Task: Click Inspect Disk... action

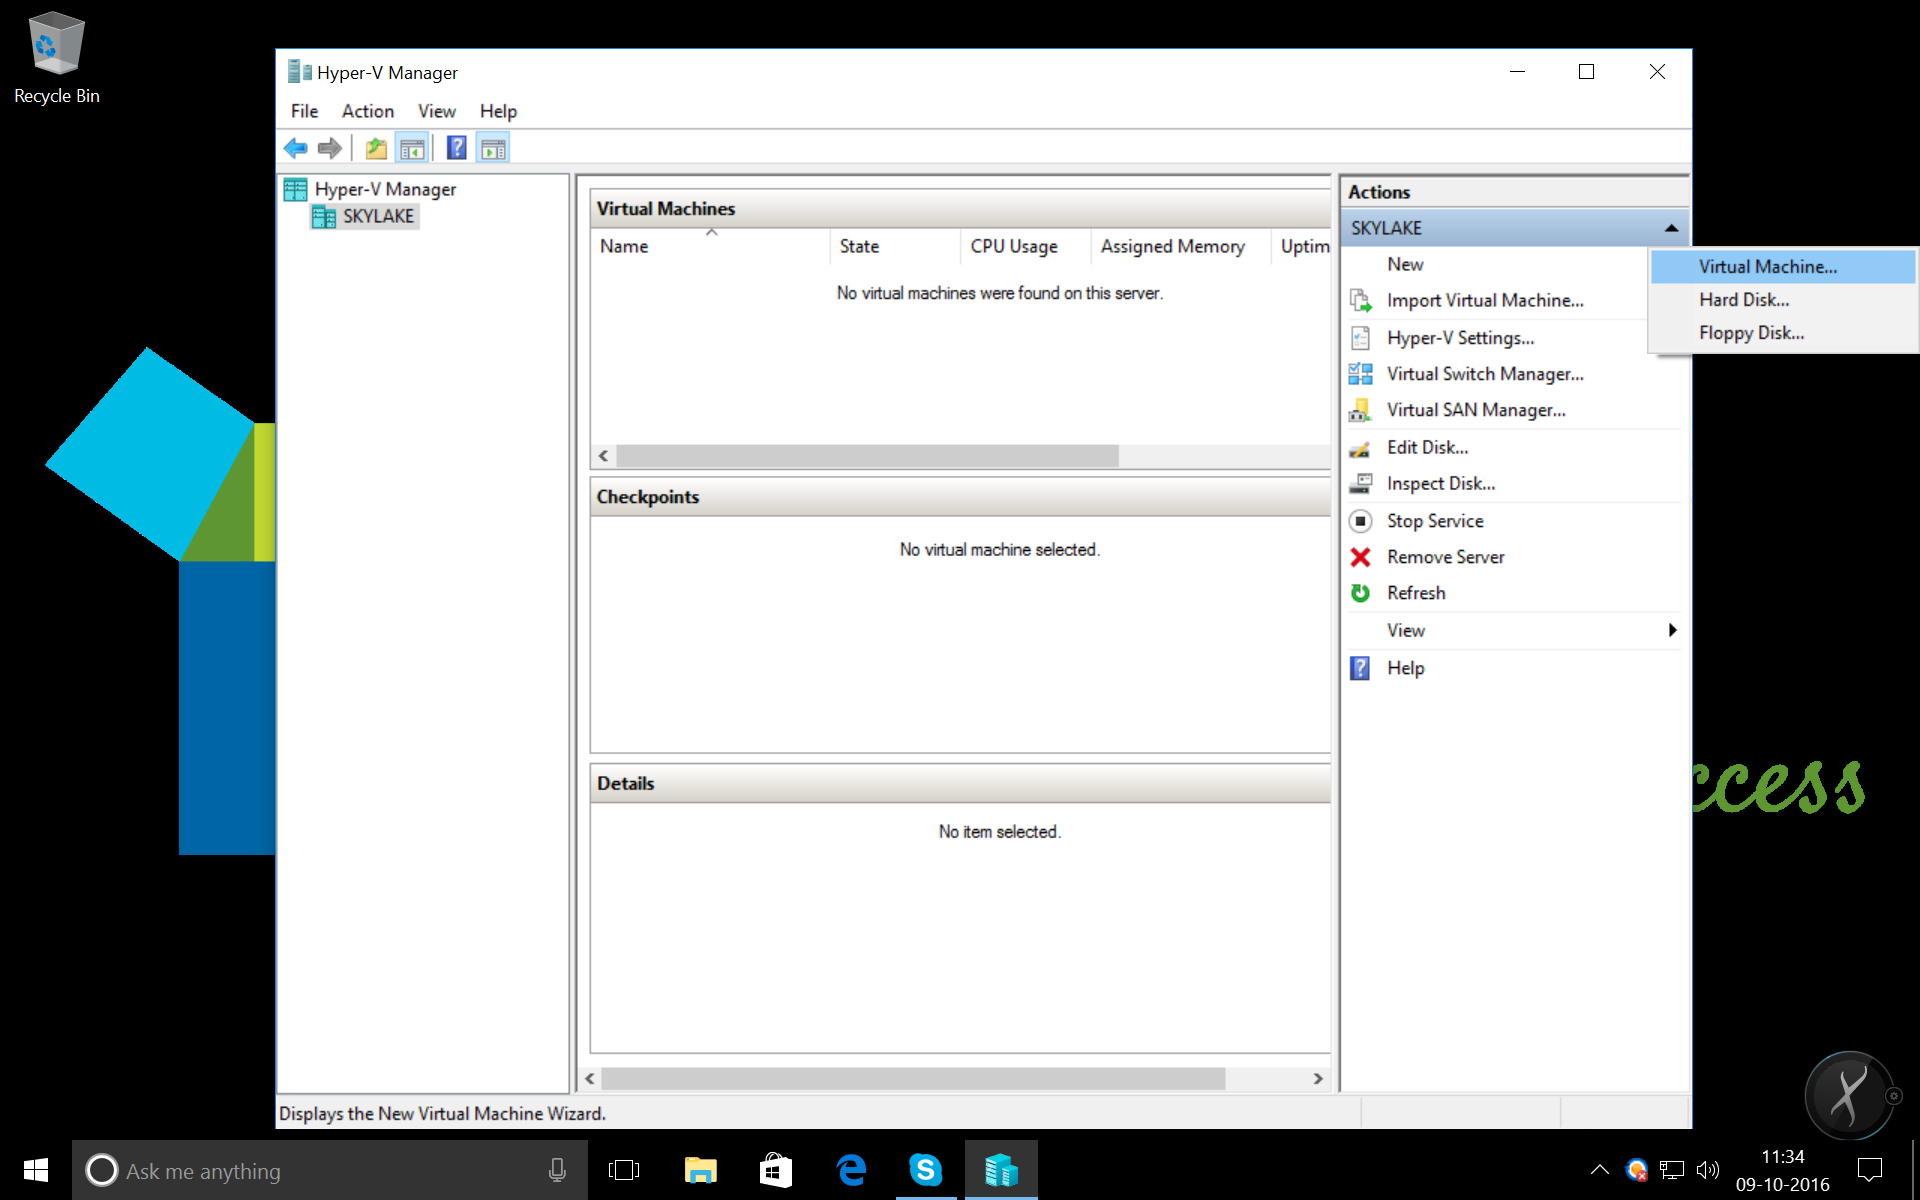Action: click(x=1441, y=484)
